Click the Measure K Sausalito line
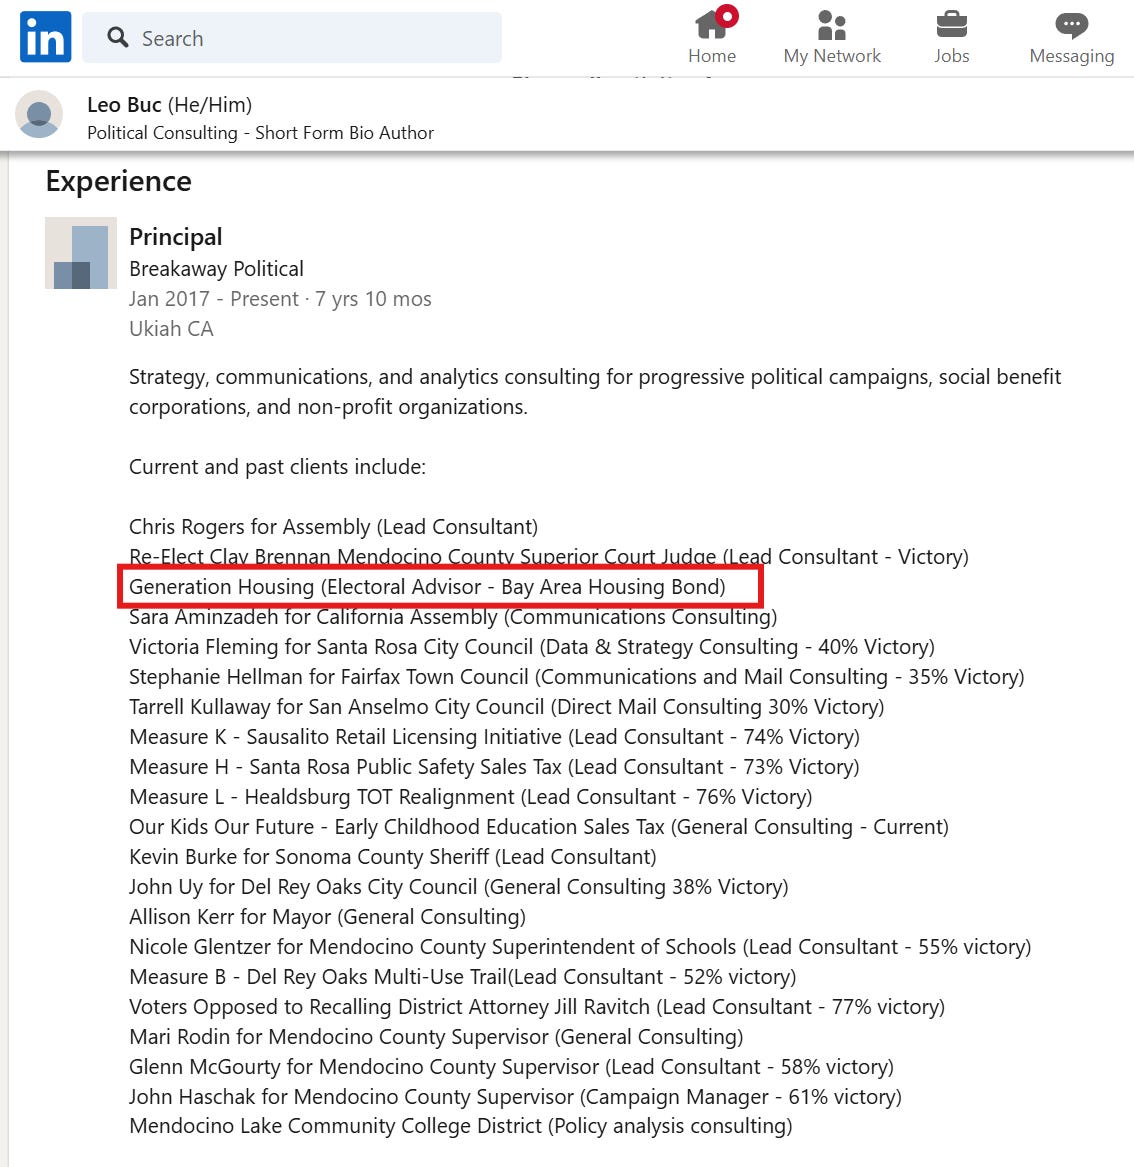This screenshot has width=1134, height=1167. pyautogui.click(x=495, y=737)
